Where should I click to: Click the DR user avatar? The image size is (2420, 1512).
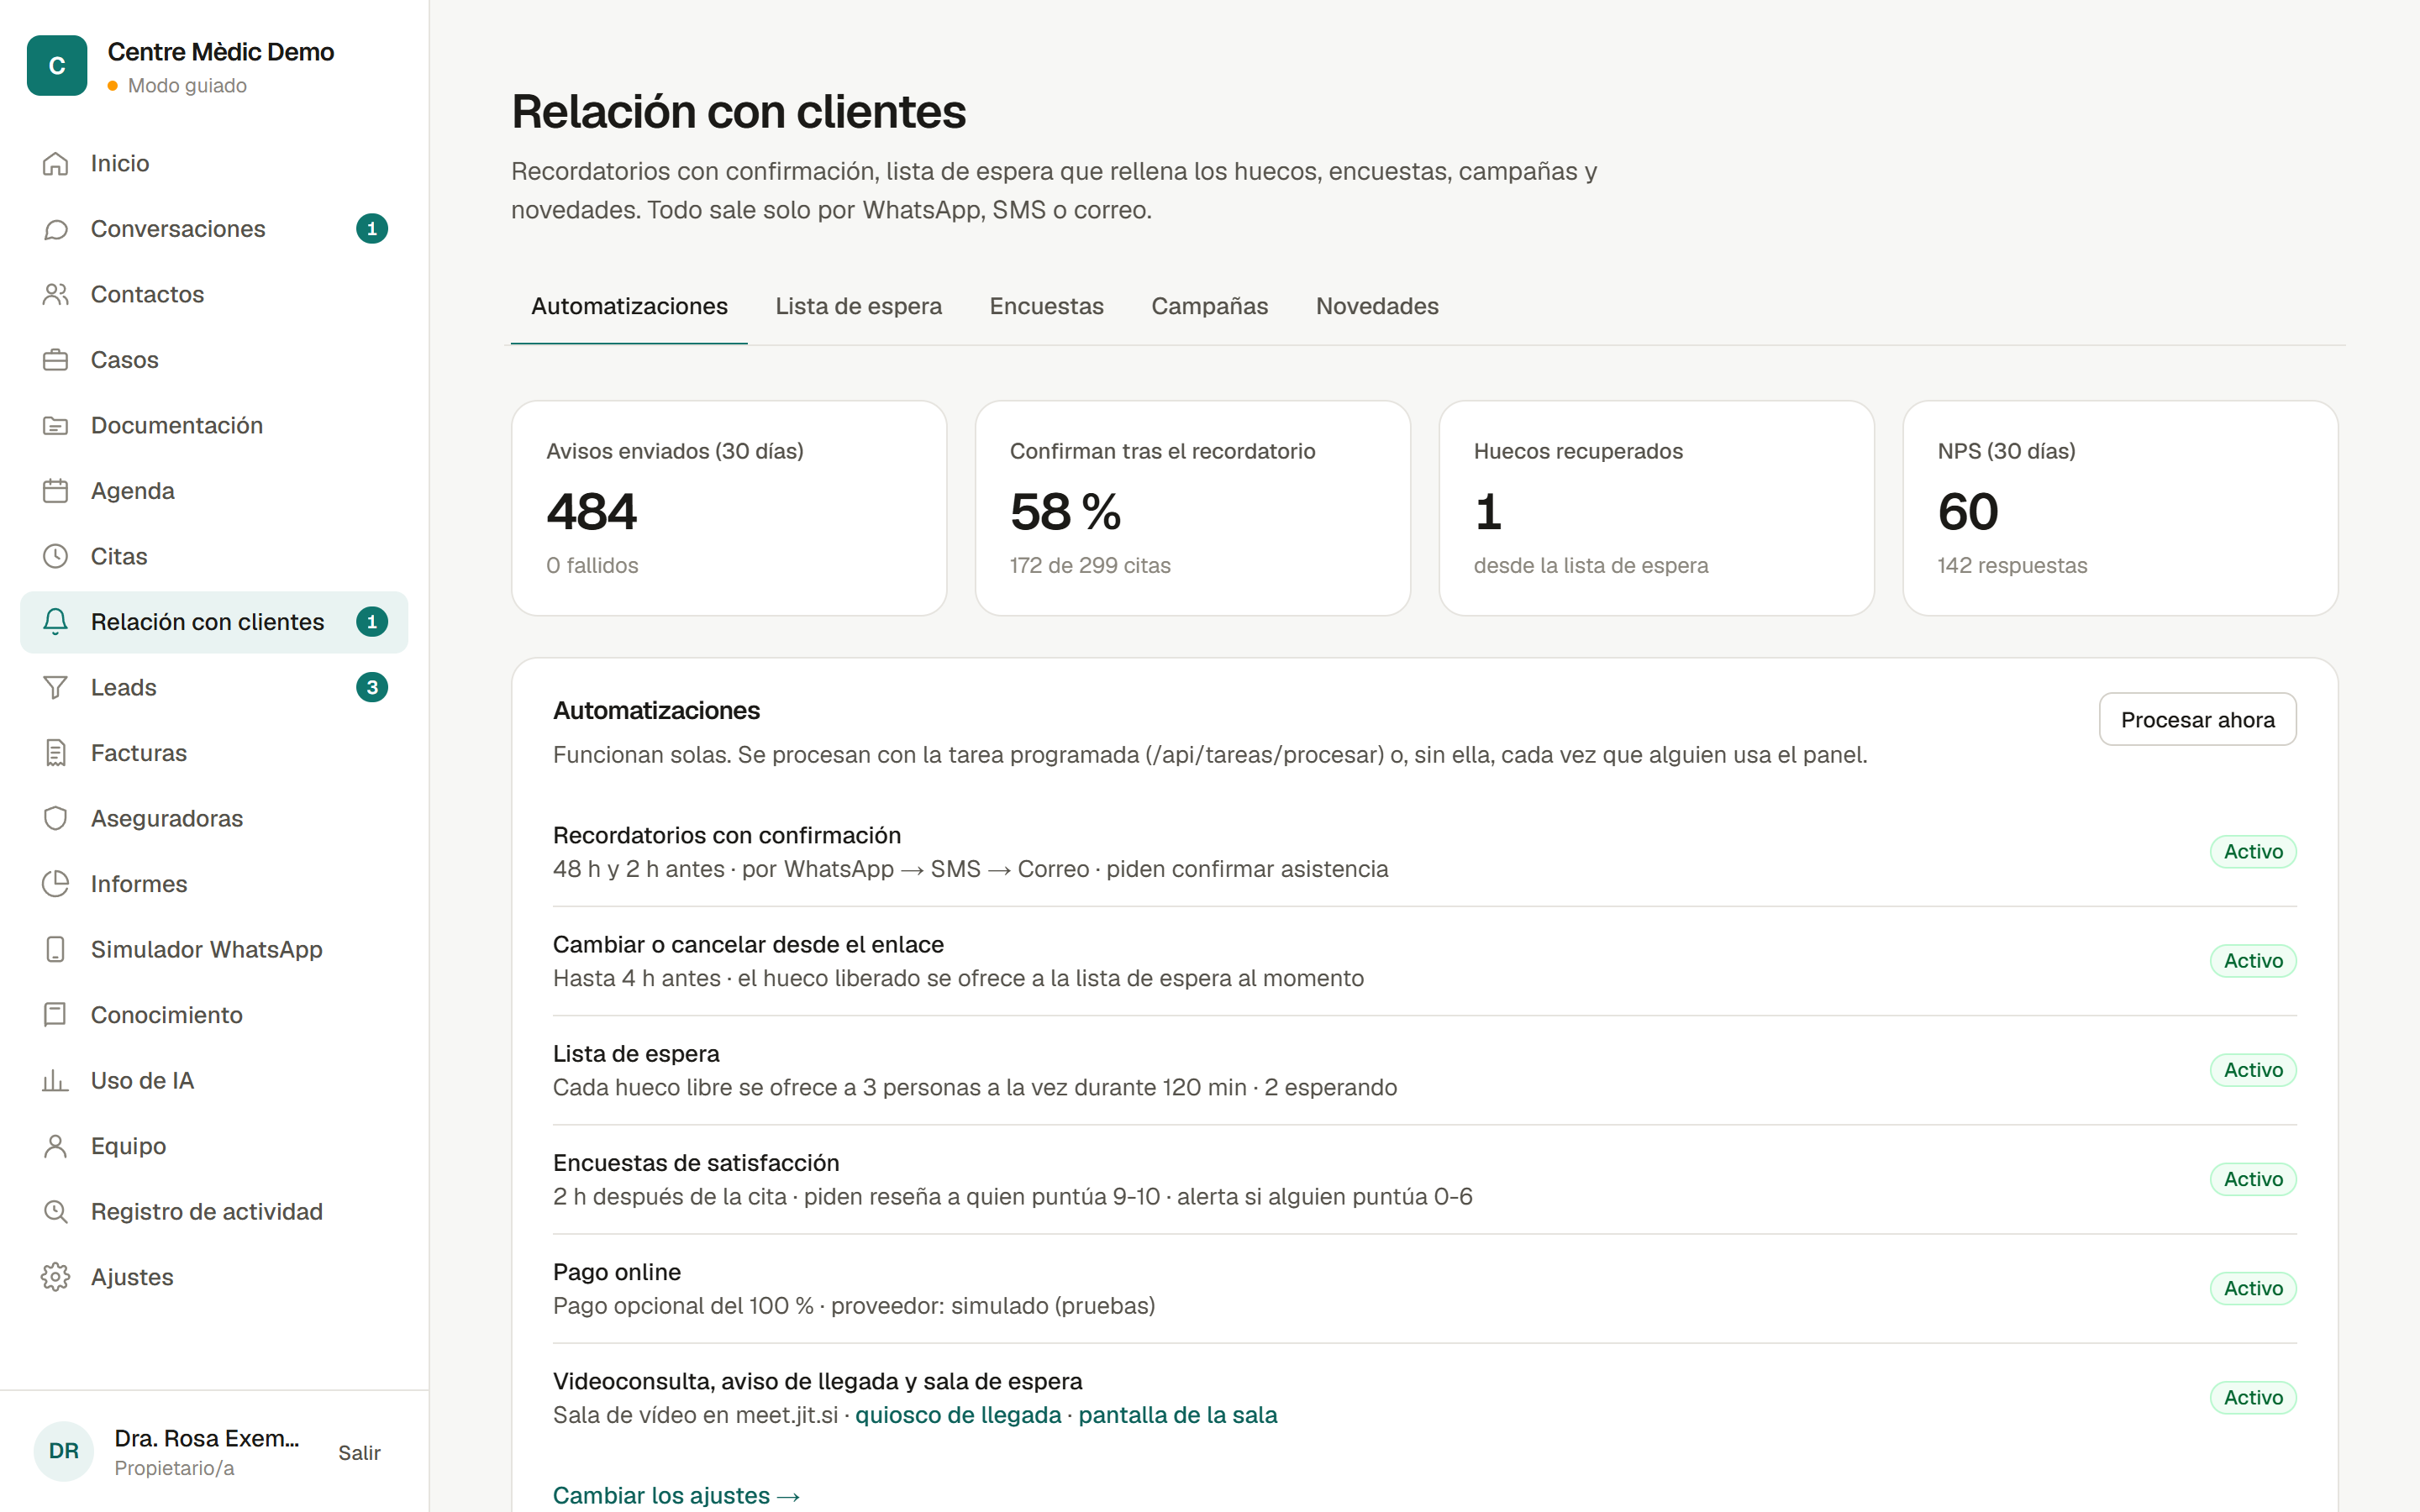coord(64,1451)
